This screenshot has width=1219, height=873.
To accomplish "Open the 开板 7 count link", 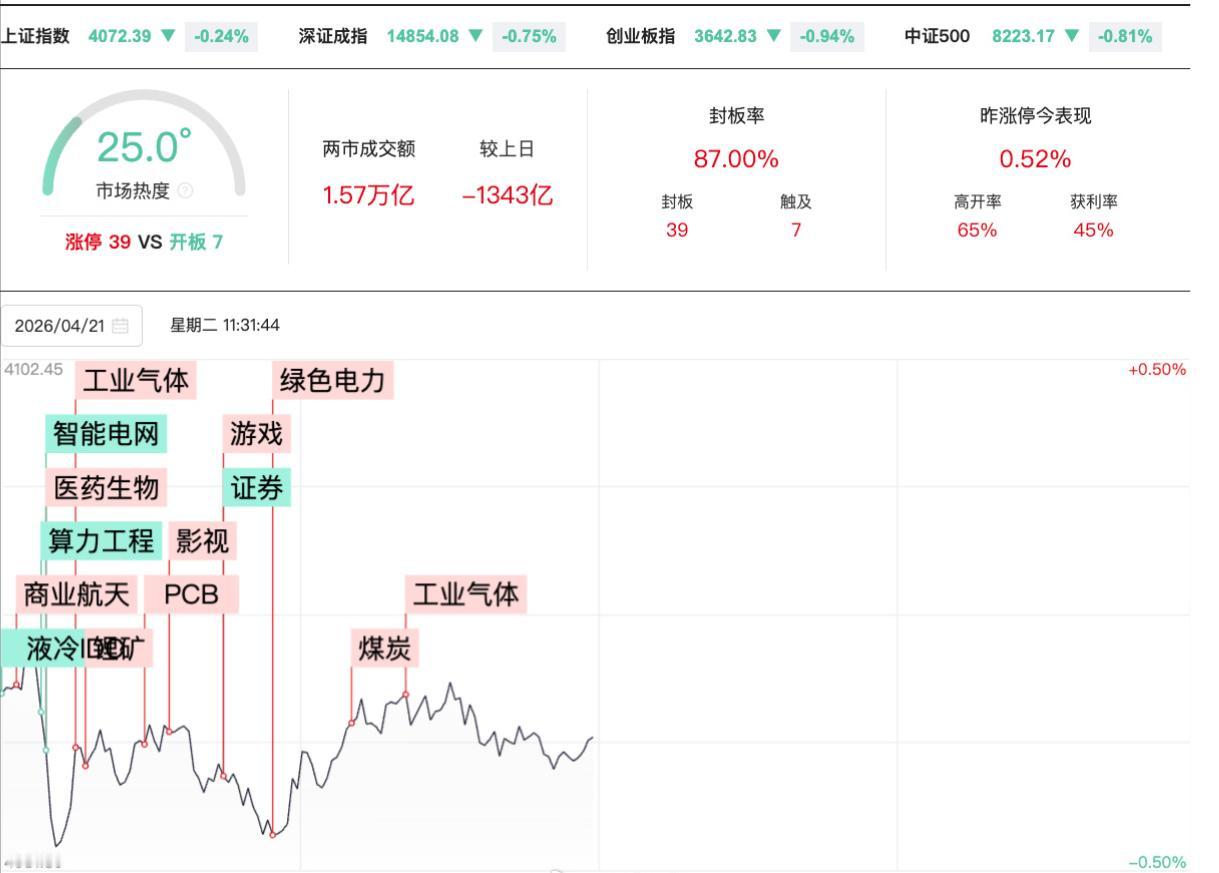I will 195,242.
